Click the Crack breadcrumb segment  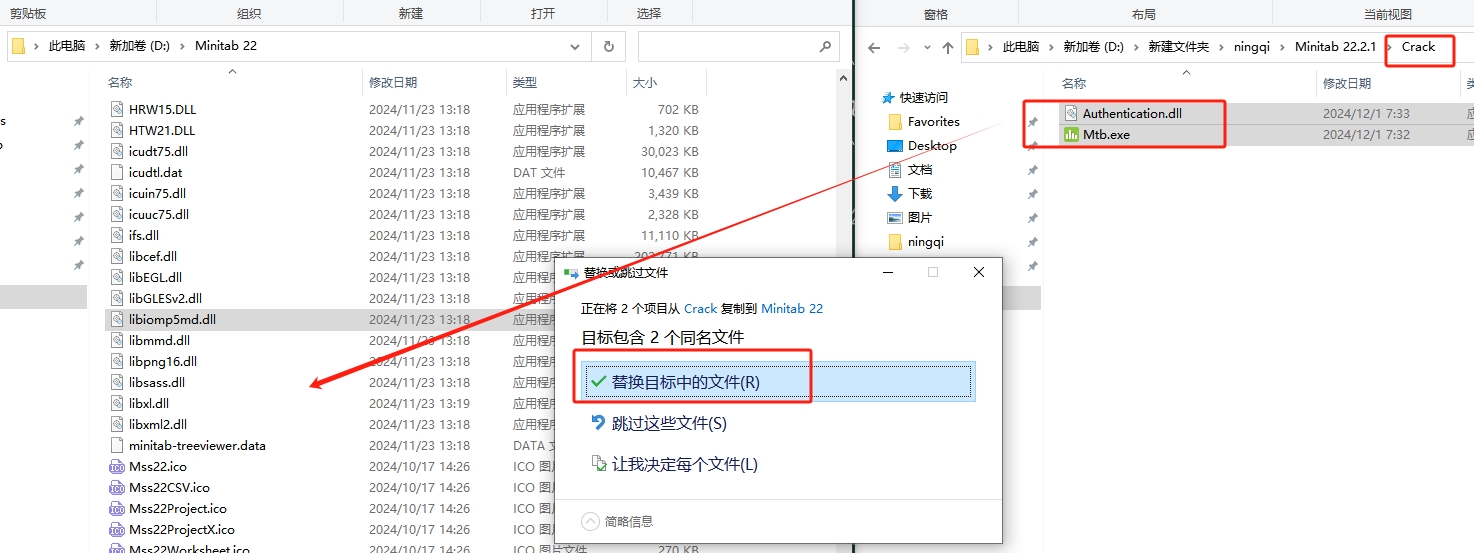(x=1418, y=47)
